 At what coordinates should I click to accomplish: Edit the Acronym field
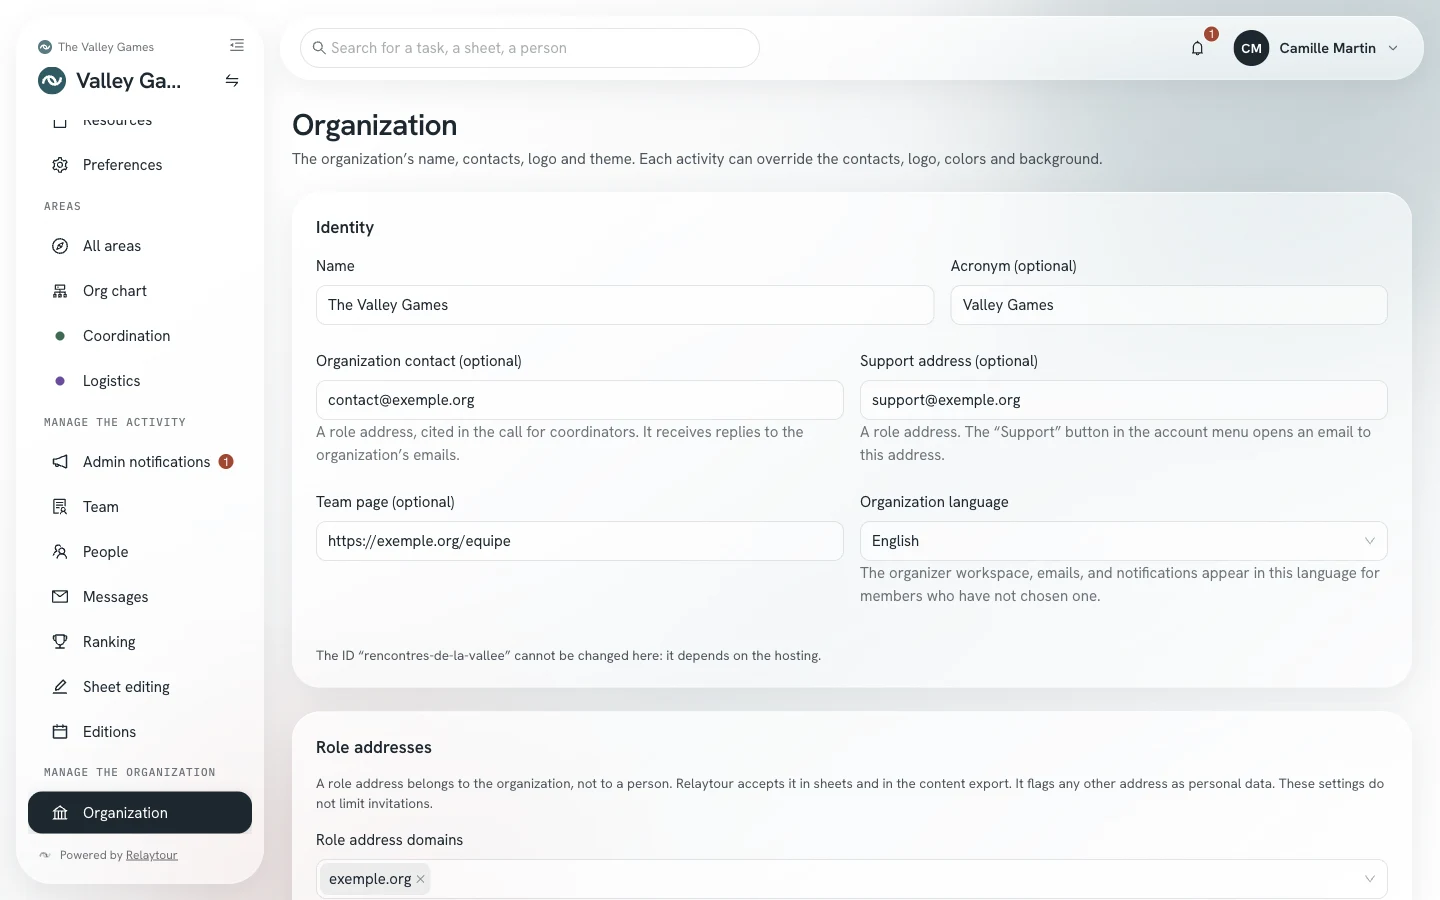tap(1169, 305)
